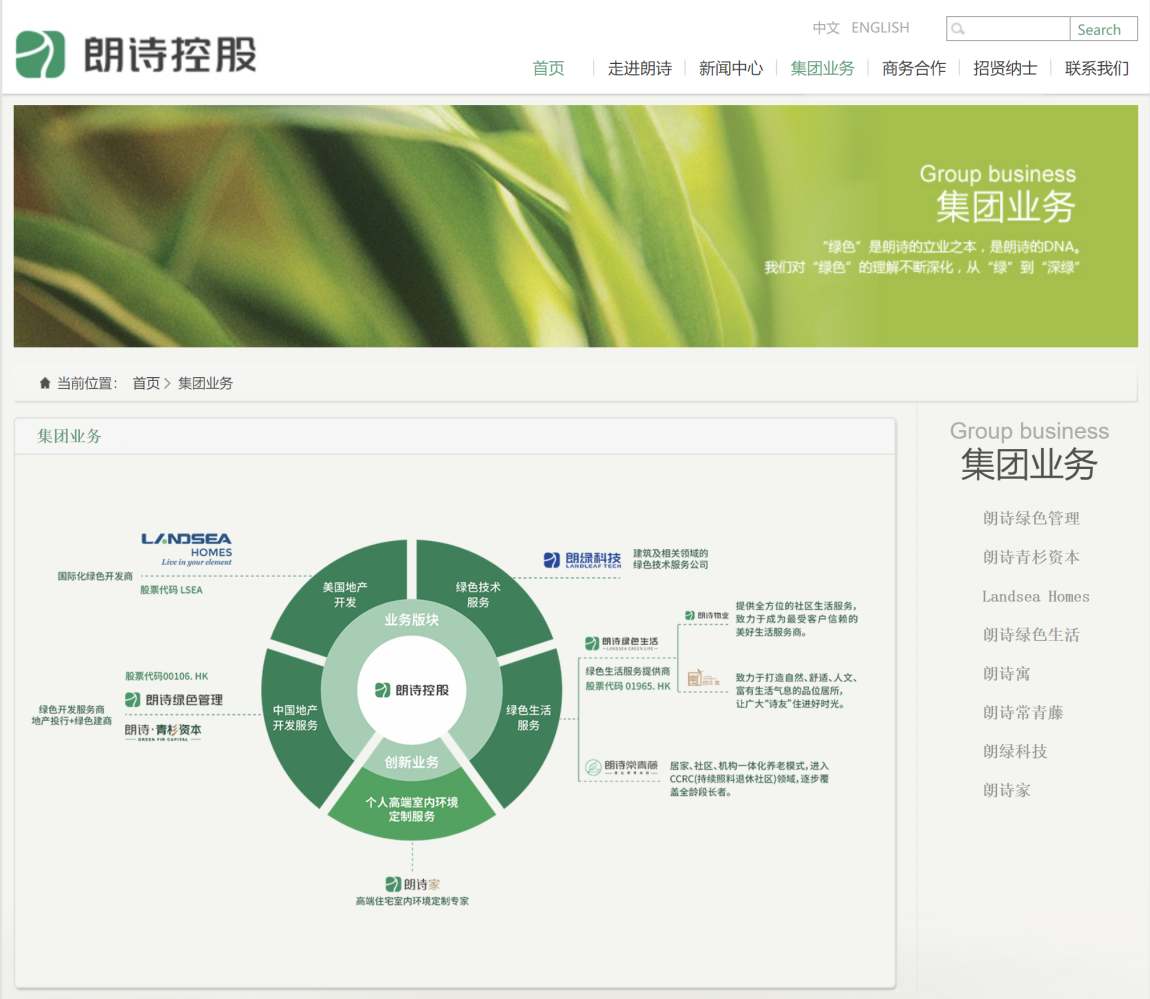Open Landsea Homes in sidebar
1150x999 pixels.
(x=1036, y=596)
